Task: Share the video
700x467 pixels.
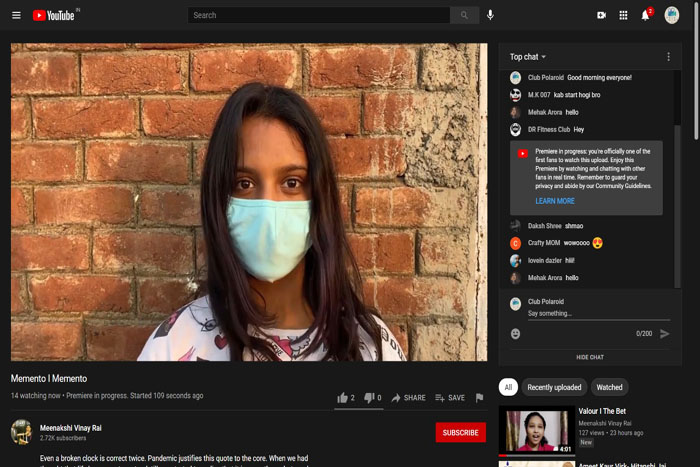Action: [408, 397]
